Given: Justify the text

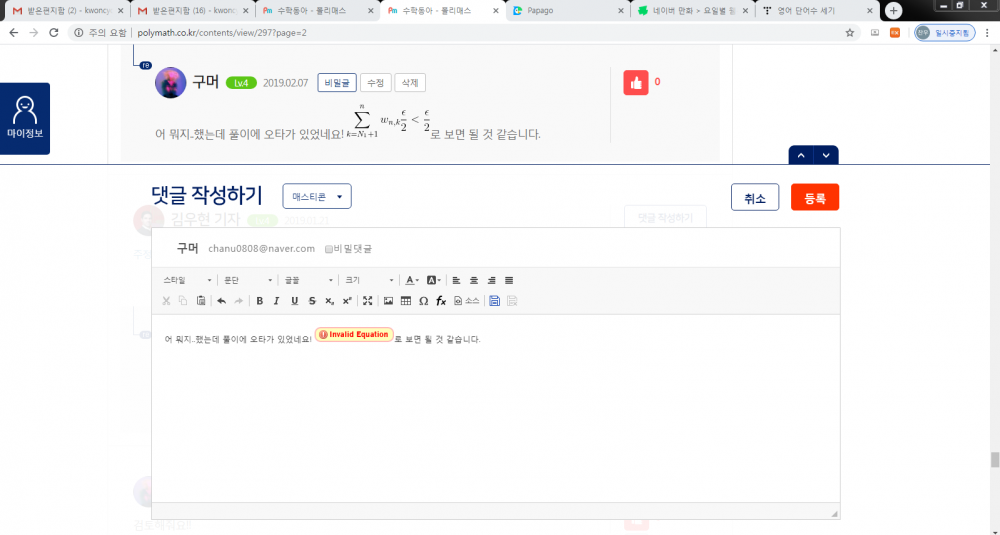Looking at the screenshot, I should [x=509, y=281].
